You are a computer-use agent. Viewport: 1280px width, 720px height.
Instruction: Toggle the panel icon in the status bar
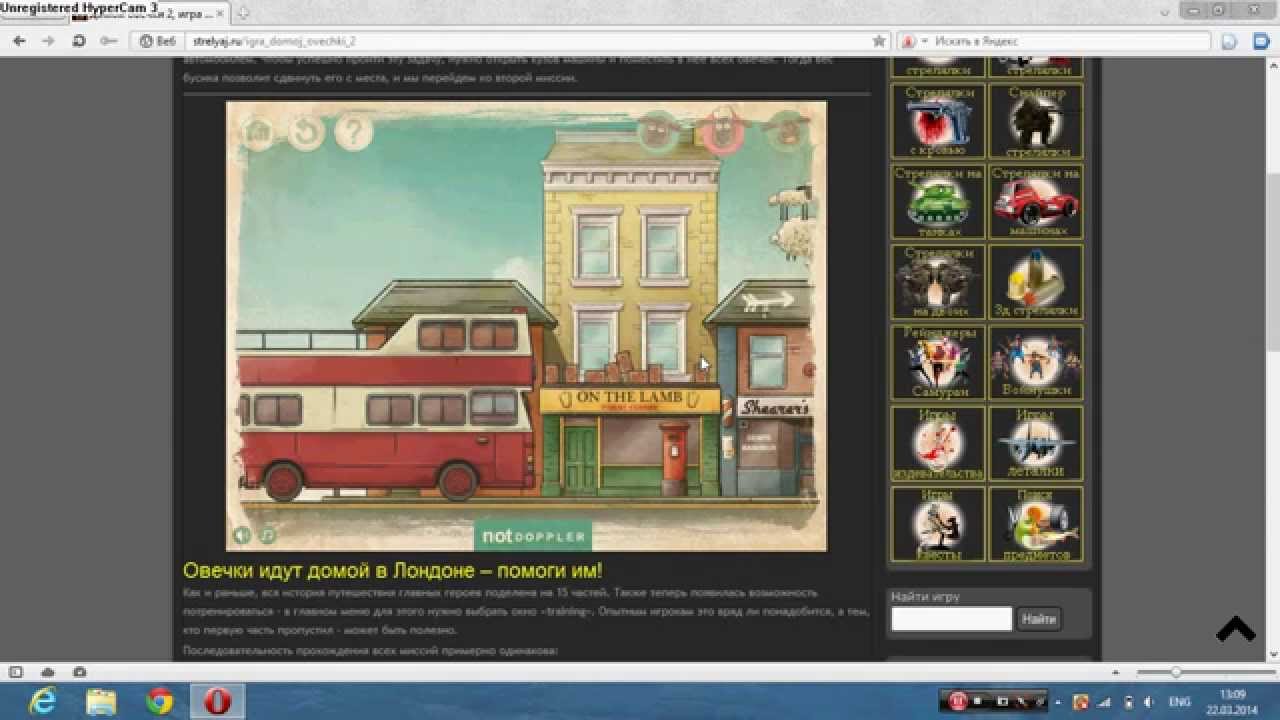[16, 672]
